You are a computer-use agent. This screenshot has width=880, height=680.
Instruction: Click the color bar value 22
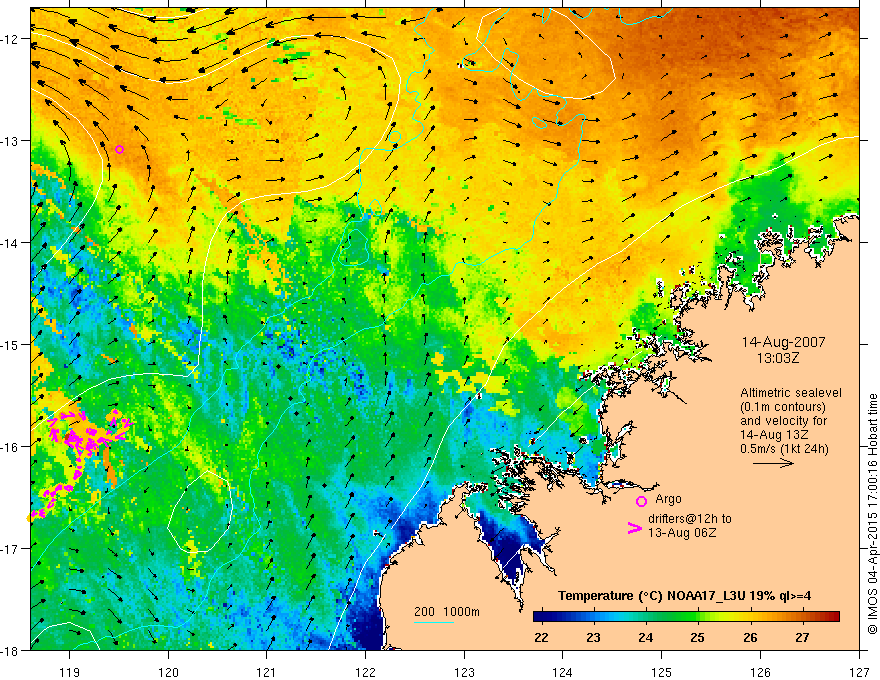coord(542,637)
